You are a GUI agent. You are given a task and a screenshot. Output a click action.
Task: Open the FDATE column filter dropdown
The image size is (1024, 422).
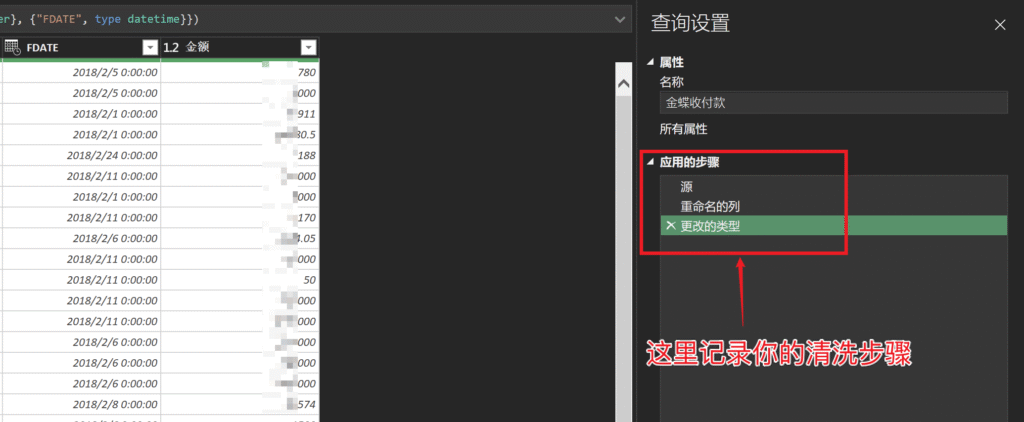tap(150, 47)
